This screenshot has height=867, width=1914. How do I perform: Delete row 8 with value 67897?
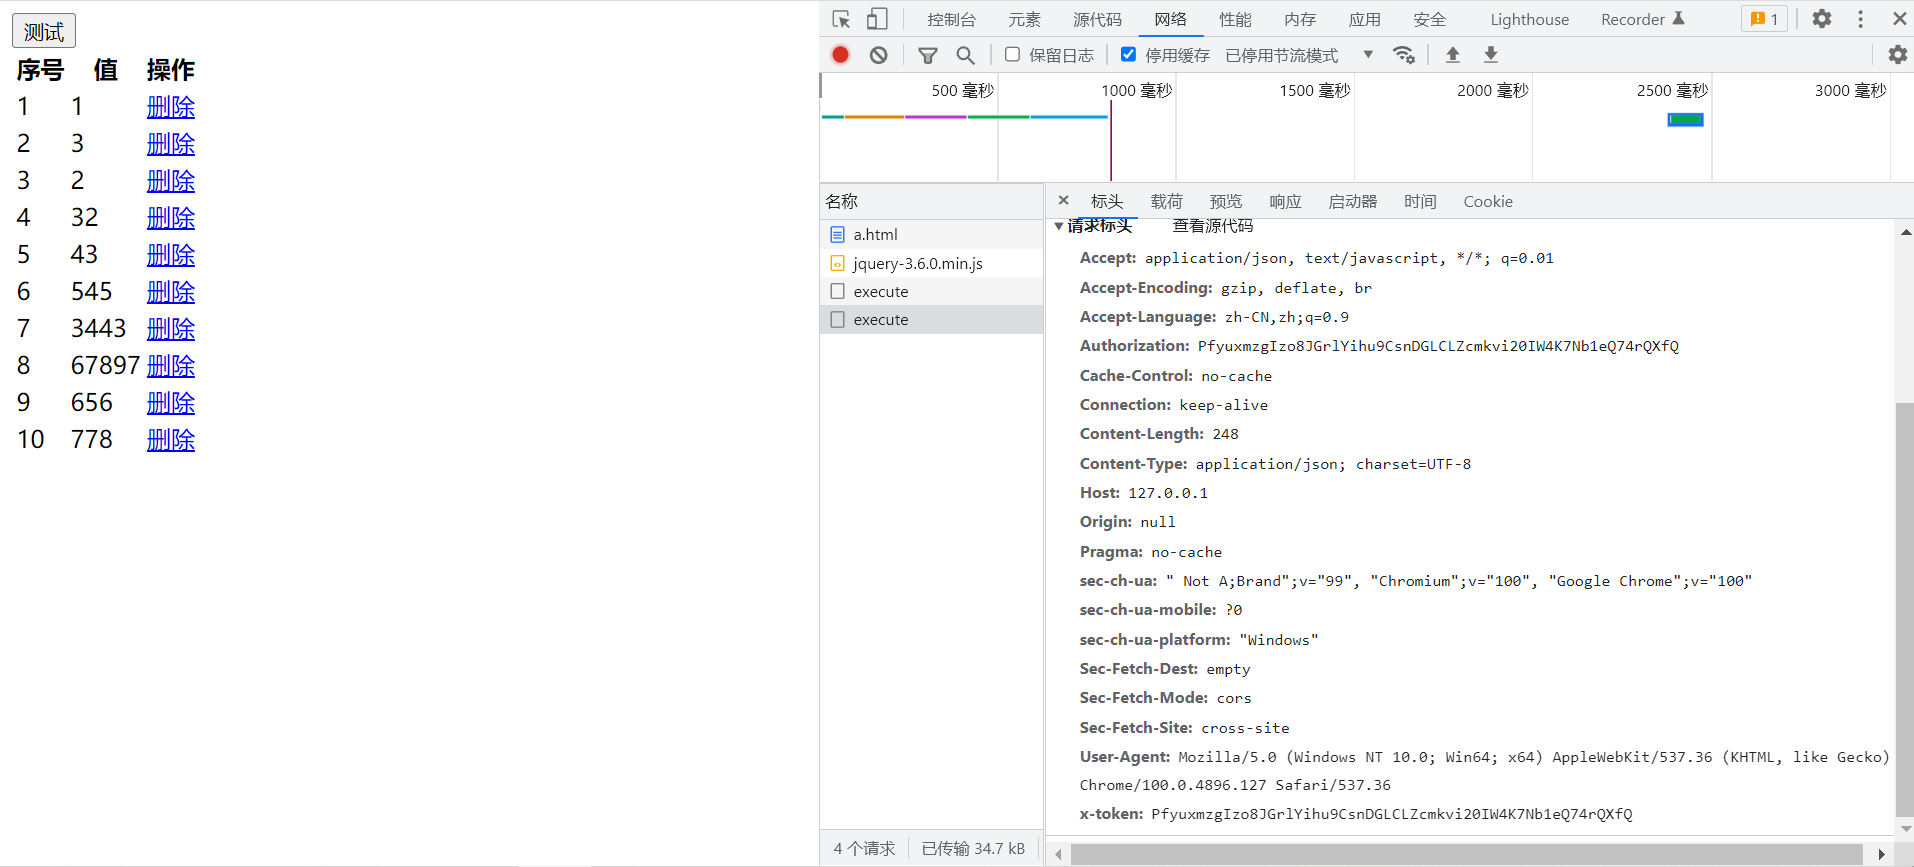pos(171,366)
